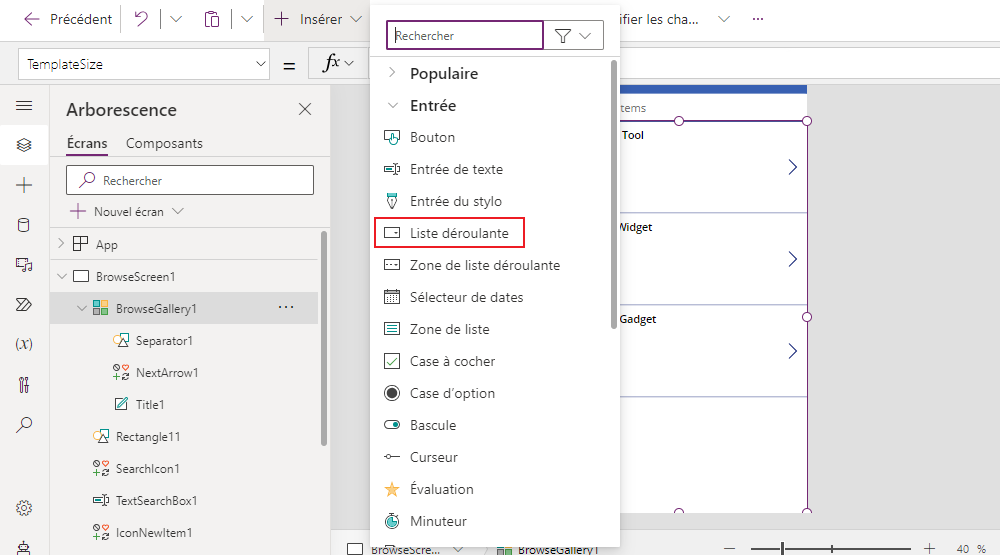Switch to the Écrans tab
1000x555 pixels.
click(87, 144)
